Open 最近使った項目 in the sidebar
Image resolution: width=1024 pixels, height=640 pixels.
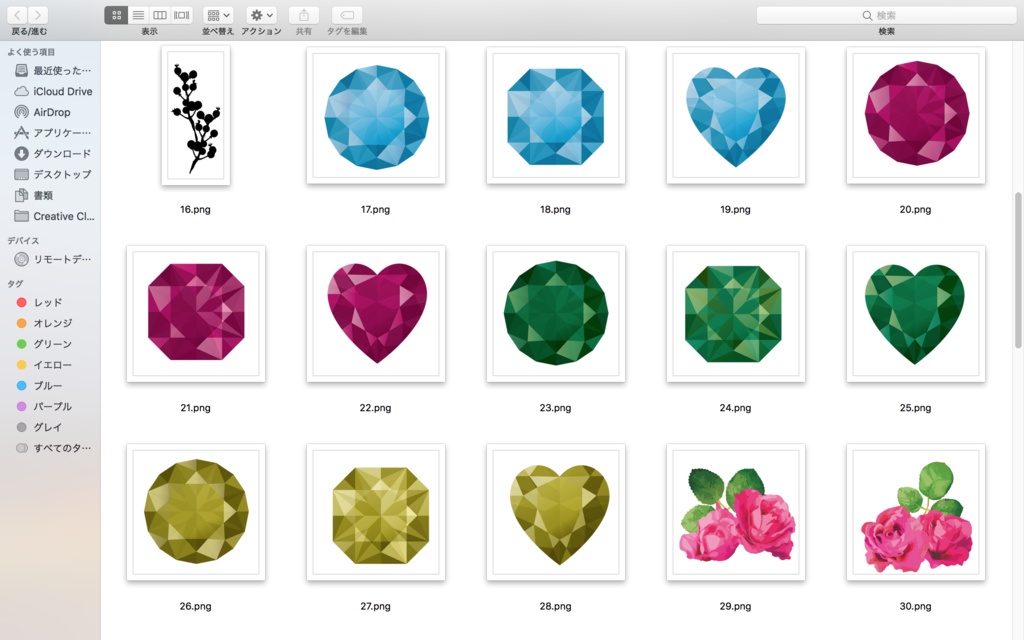click(52, 71)
